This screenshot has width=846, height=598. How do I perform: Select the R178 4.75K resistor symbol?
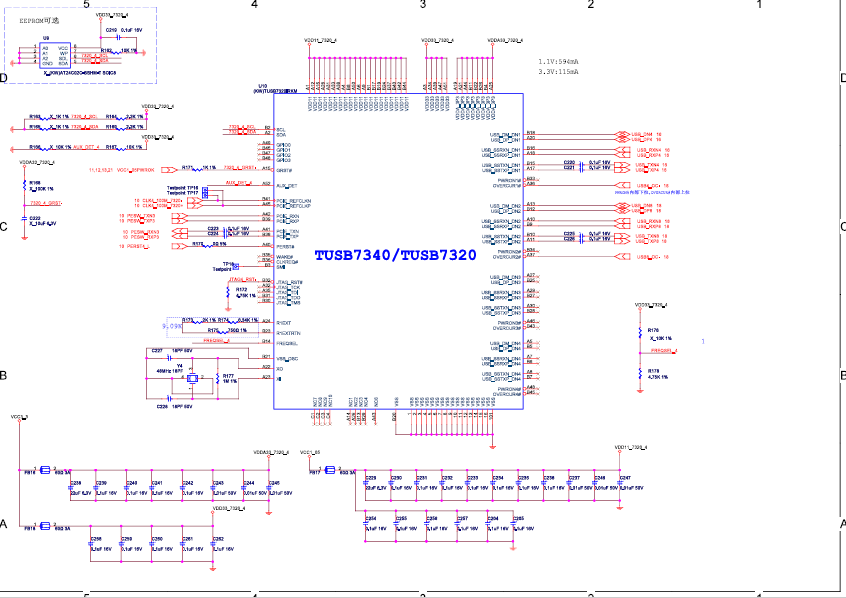640,373
